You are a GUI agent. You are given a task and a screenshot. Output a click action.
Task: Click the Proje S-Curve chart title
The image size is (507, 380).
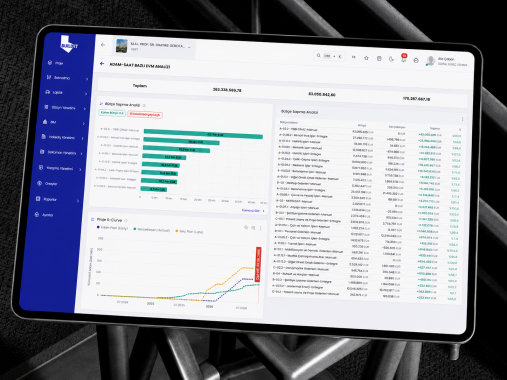click(x=109, y=220)
